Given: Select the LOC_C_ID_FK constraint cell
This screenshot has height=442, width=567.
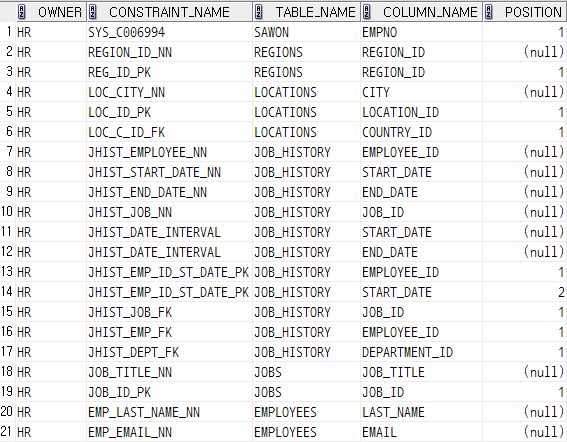Looking at the screenshot, I should 169,132.
